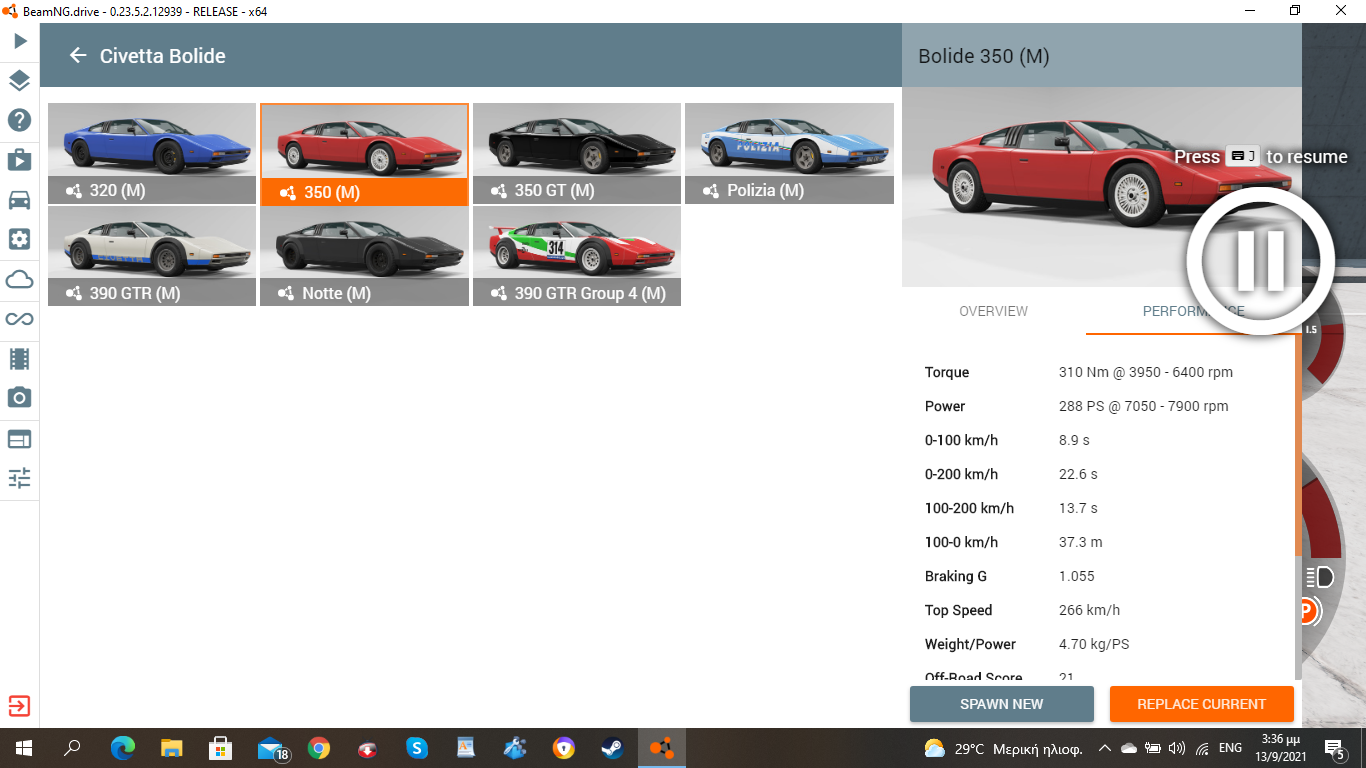Image resolution: width=1366 pixels, height=768 pixels.
Task: Click the Replace Current button
Action: 1201,704
